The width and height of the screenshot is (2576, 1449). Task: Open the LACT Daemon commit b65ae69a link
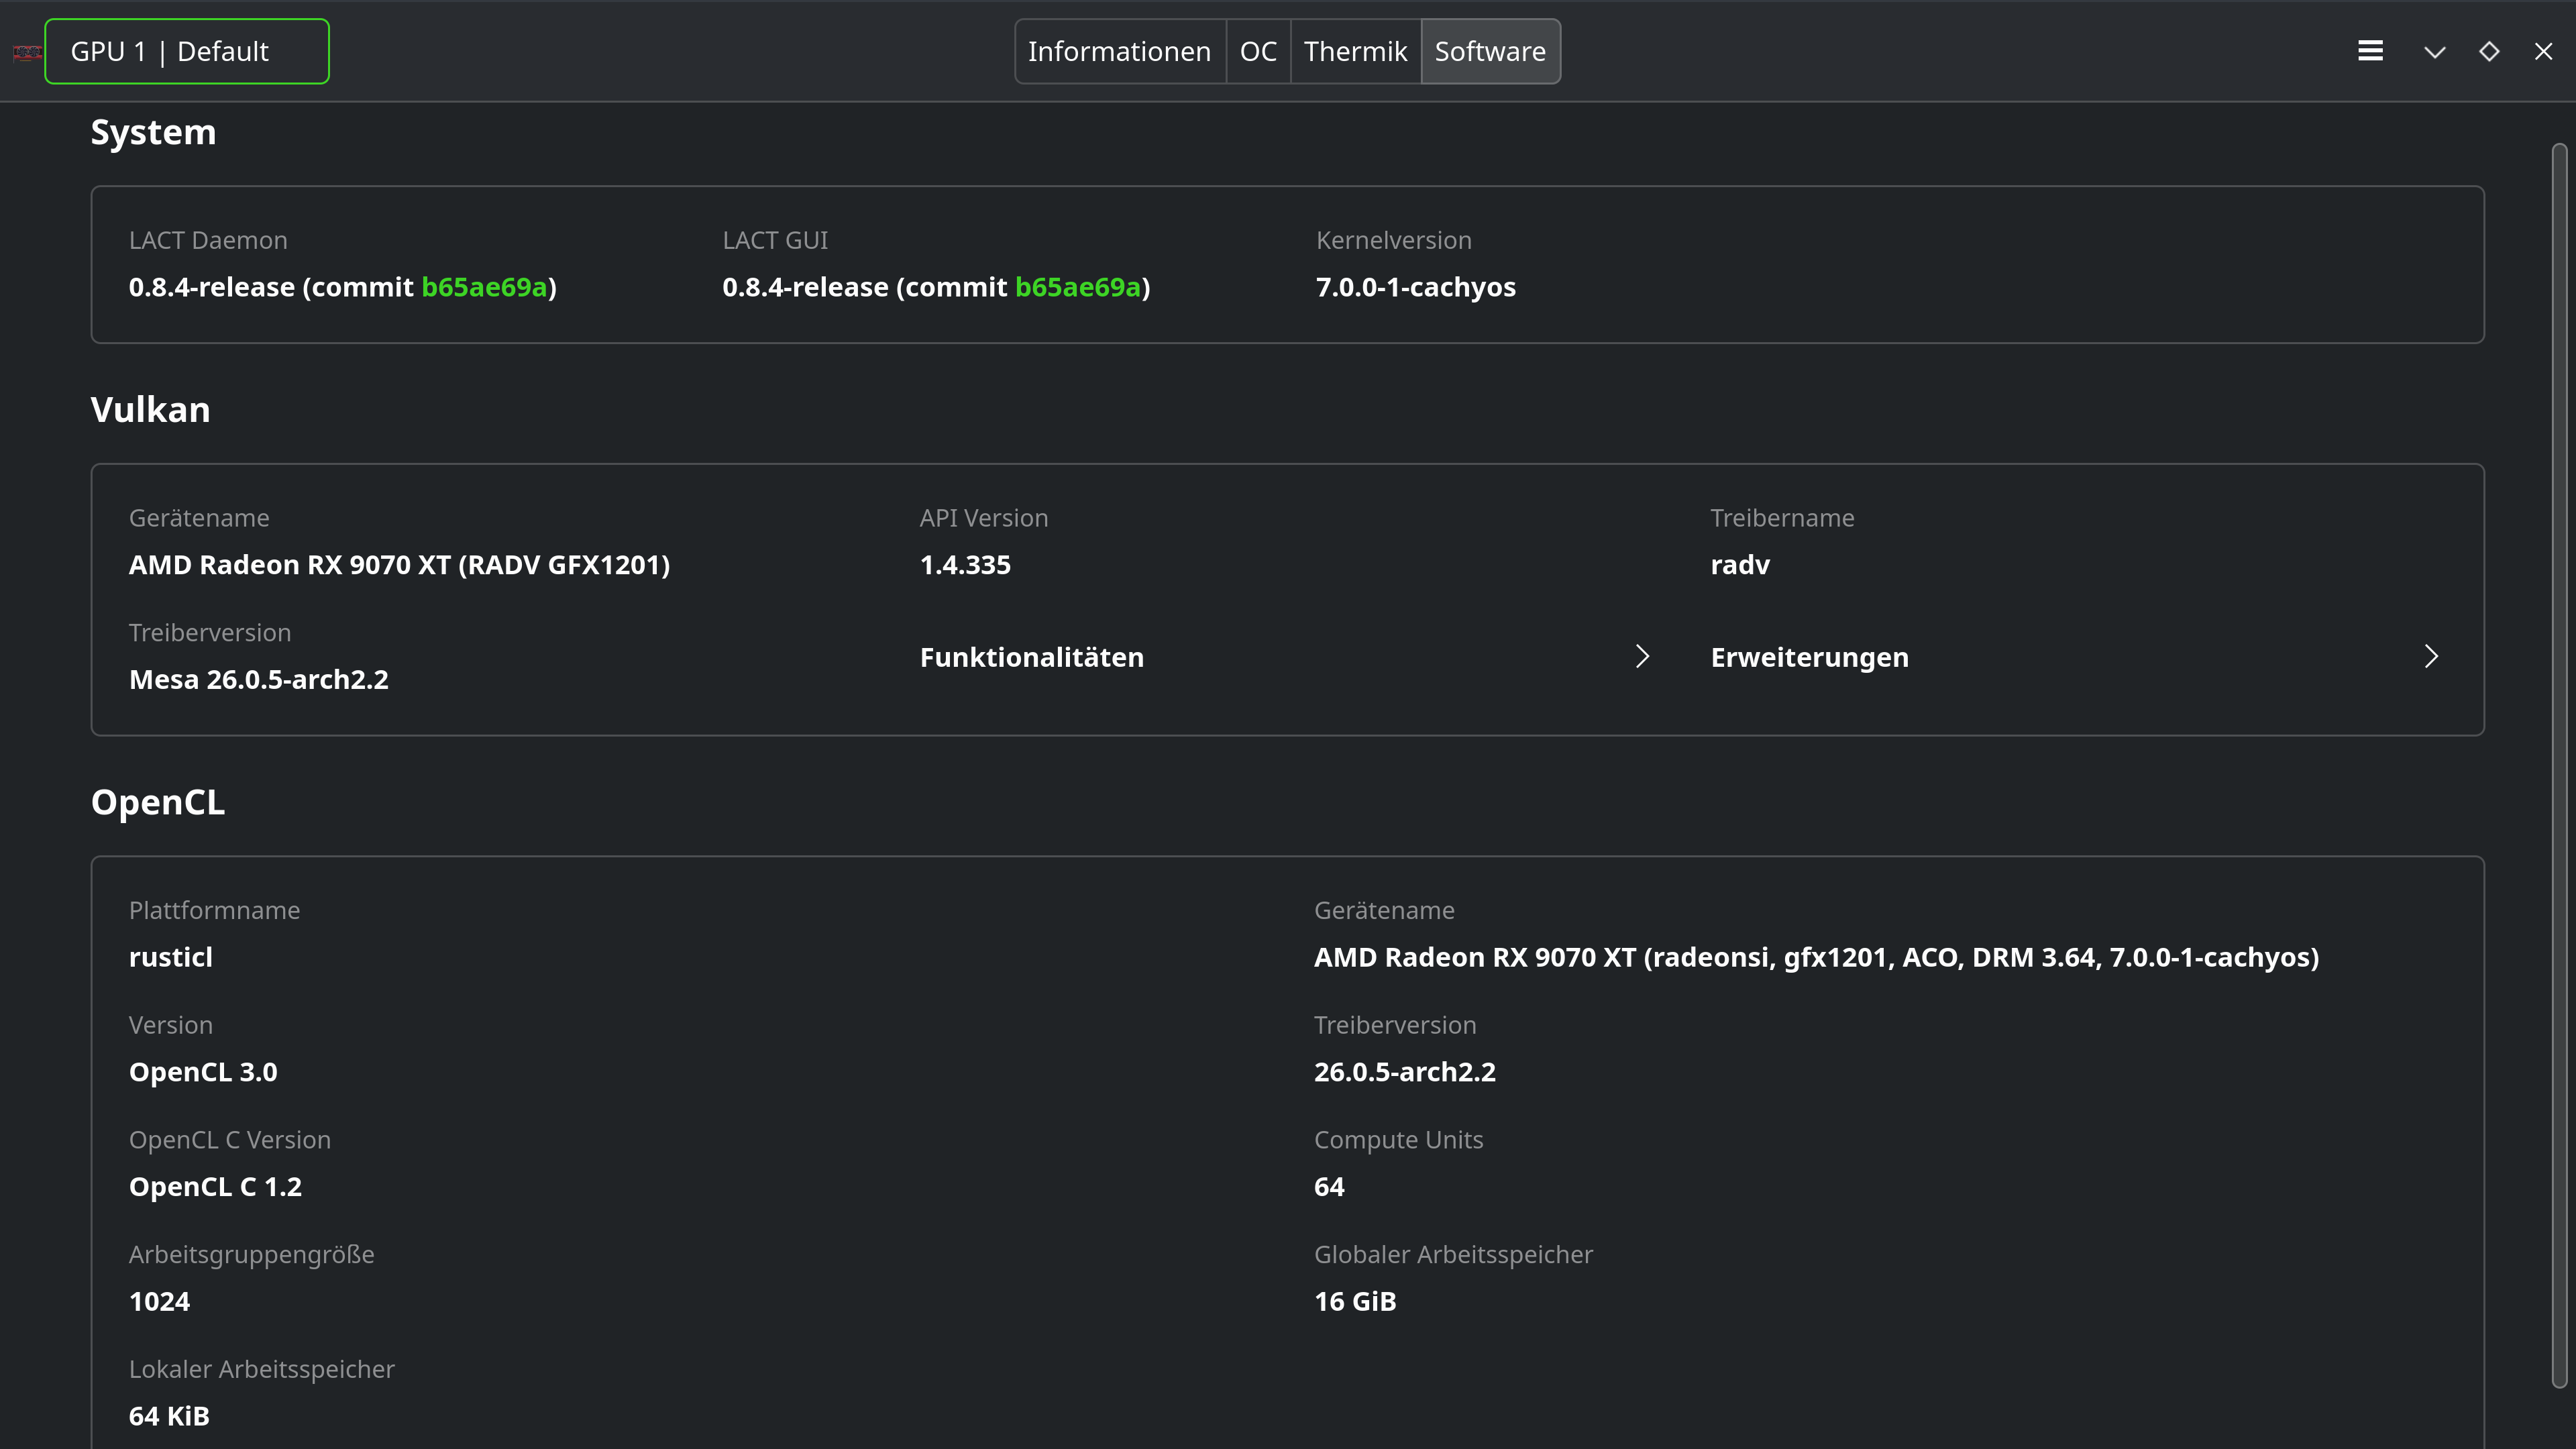(x=484, y=287)
